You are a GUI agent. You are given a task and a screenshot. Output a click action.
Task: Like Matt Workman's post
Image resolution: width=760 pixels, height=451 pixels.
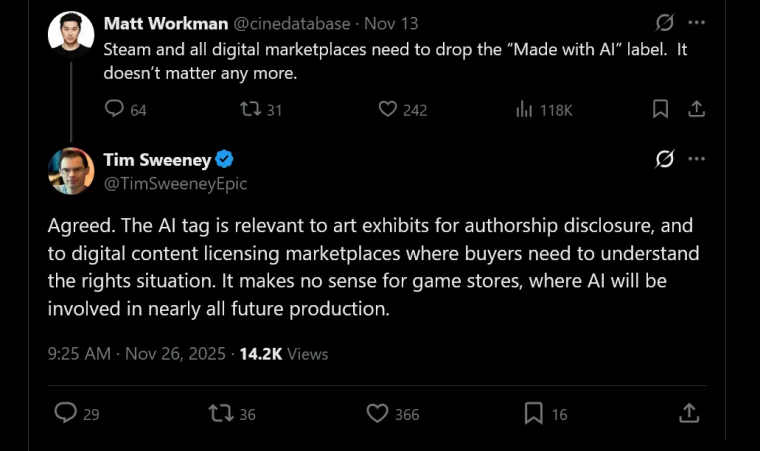click(388, 109)
